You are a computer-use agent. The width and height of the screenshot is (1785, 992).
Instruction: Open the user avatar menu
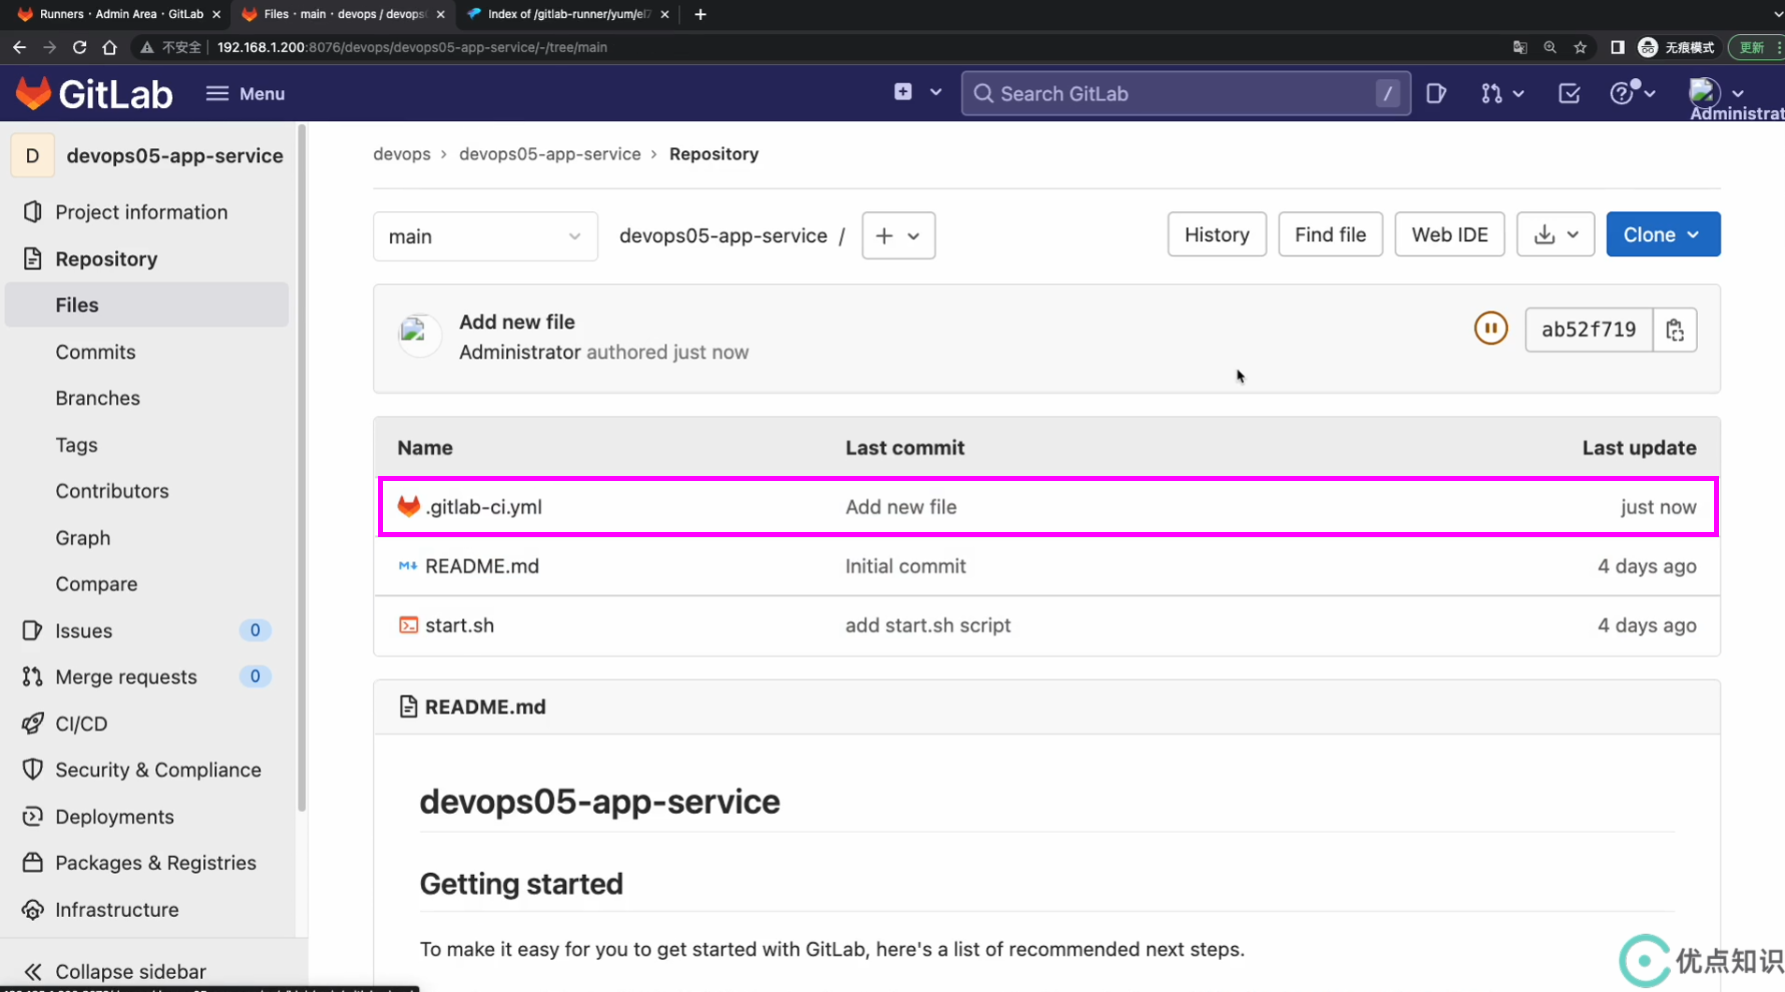click(x=1716, y=93)
